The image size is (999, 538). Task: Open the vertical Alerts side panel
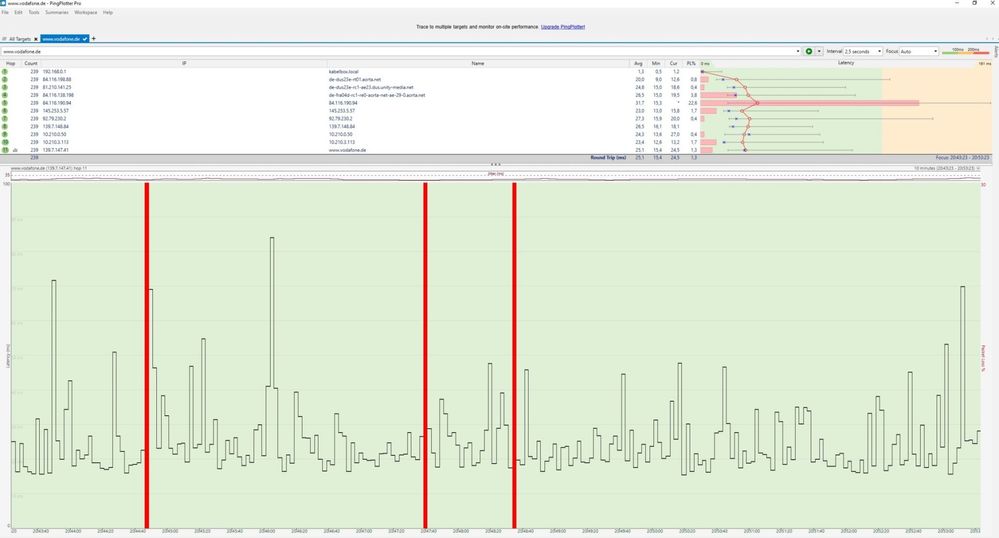[996, 52]
